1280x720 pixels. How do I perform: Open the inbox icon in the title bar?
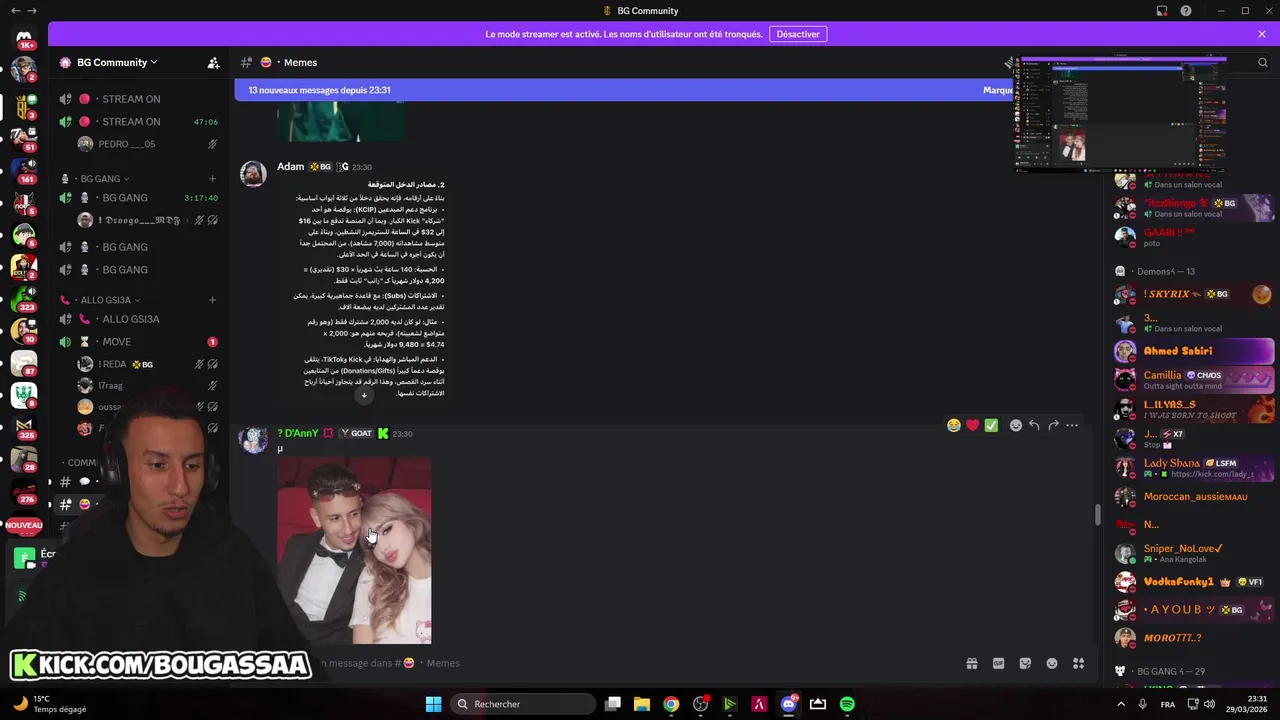click(x=1162, y=11)
